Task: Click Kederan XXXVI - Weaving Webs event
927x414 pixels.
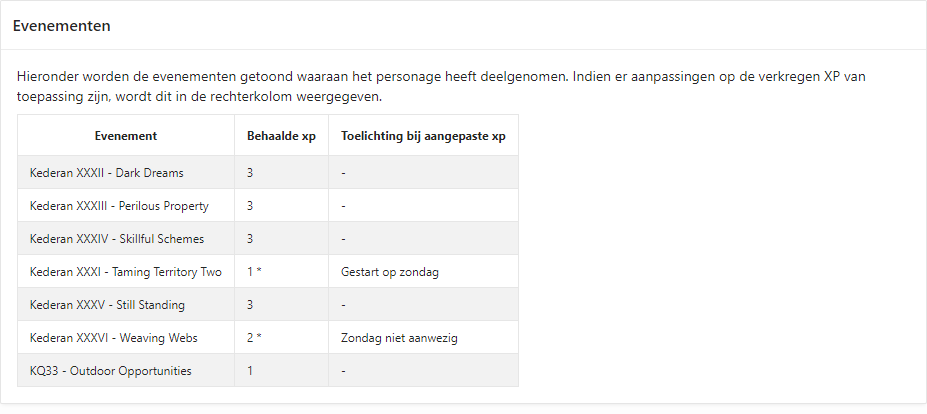Action: tap(114, 338)
